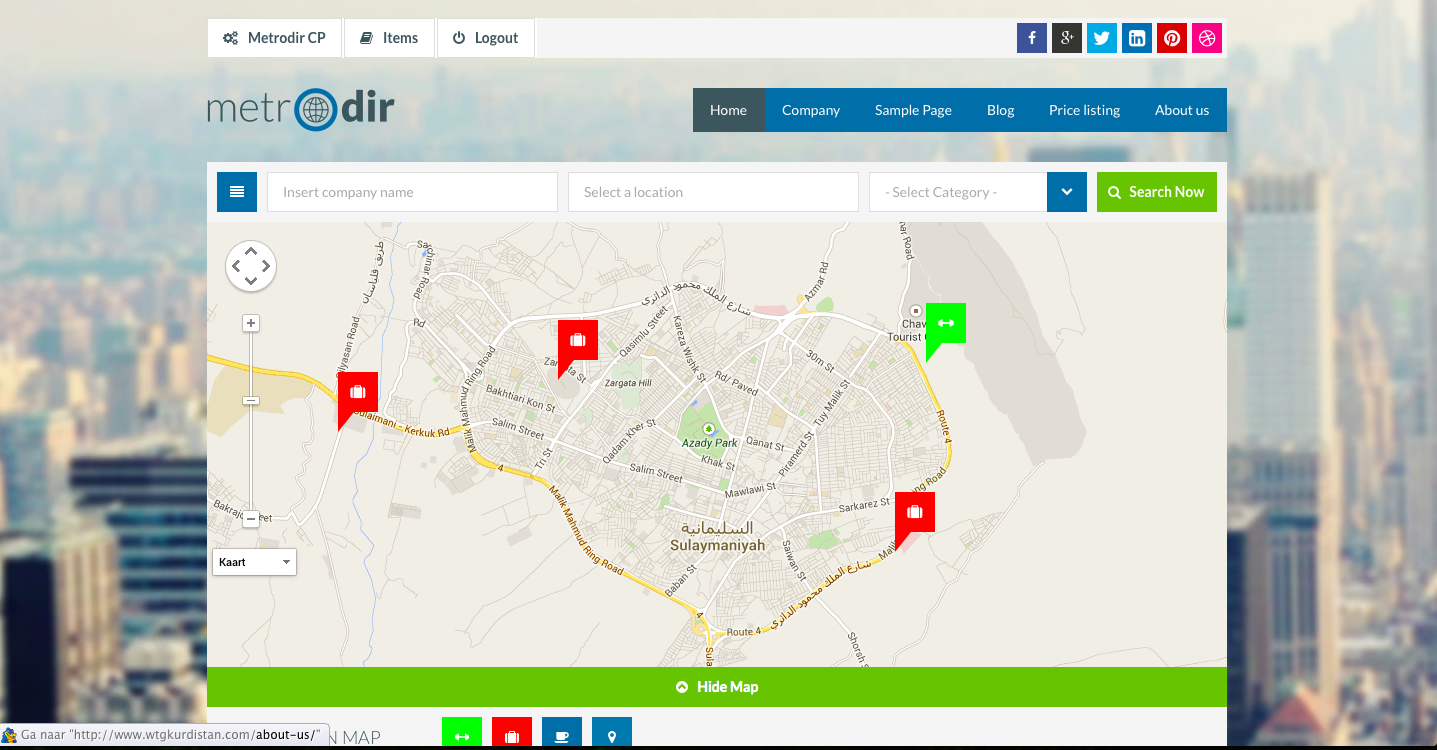The image size is (1437, 750).
Task: Open the Facebook social link
Action: pyautogui.click(x=1032, y=38)
